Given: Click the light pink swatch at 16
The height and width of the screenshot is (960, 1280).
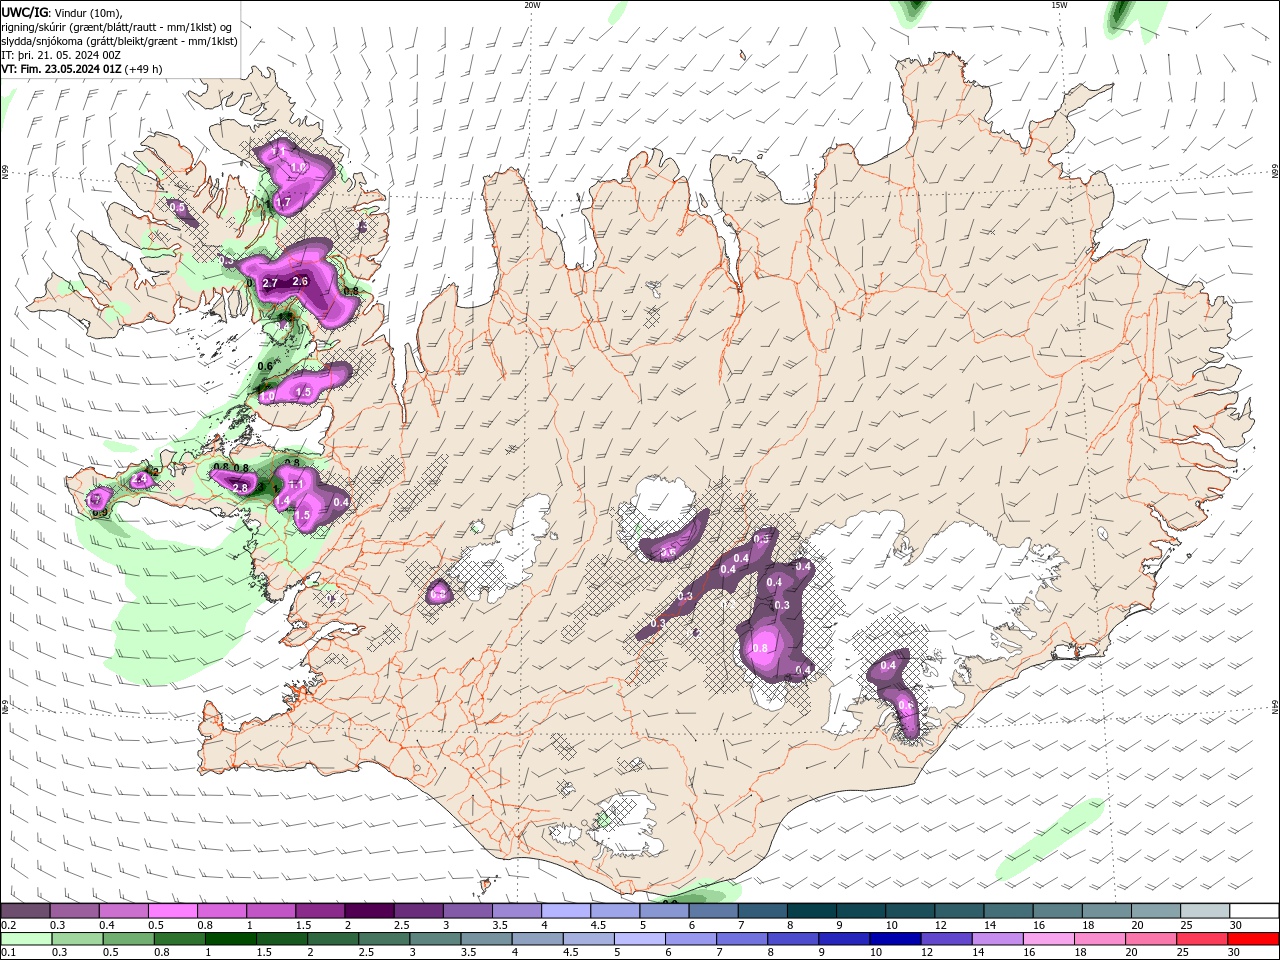Looking at the screenshot, I should [1047, 939].
